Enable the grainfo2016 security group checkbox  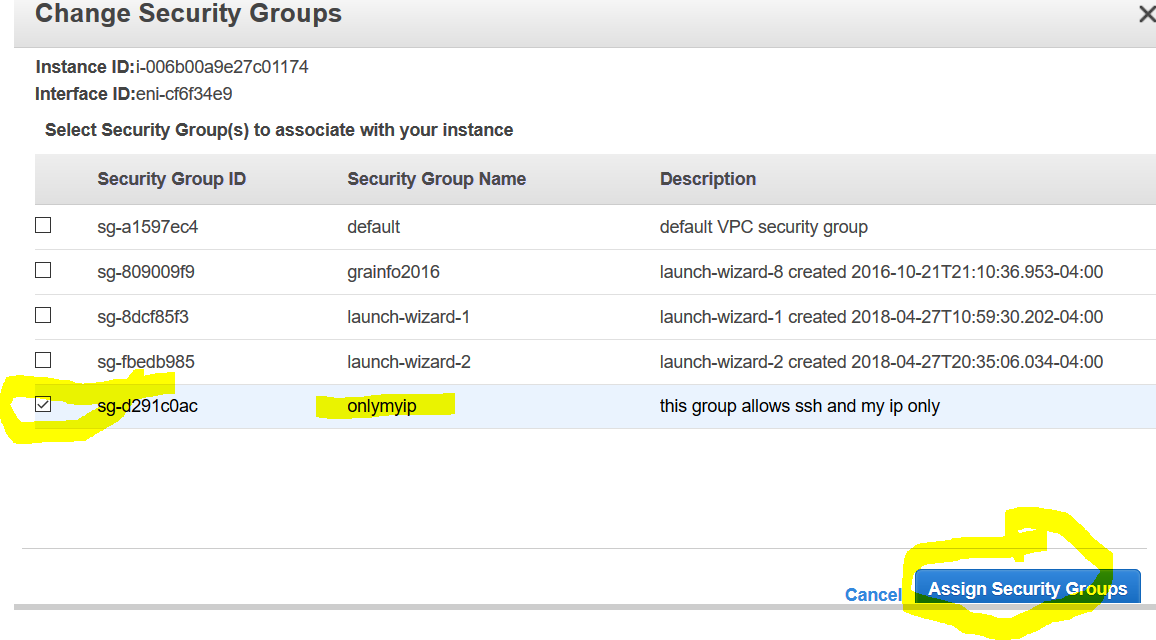tap(43, 270)
